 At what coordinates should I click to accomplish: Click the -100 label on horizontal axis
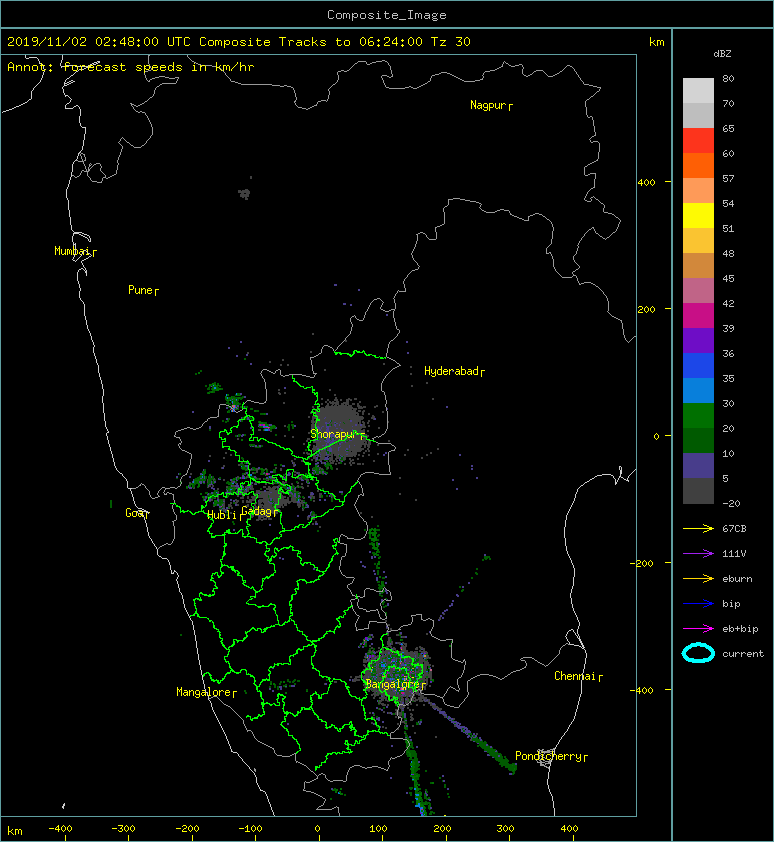tap(250, 829)
